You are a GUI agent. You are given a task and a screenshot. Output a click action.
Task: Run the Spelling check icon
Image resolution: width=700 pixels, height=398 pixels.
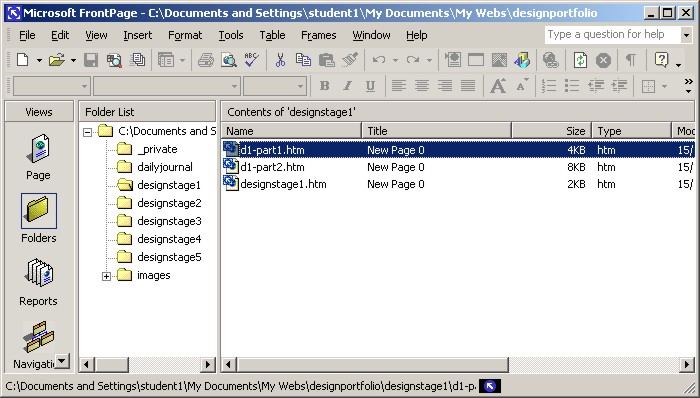[252, 60]
